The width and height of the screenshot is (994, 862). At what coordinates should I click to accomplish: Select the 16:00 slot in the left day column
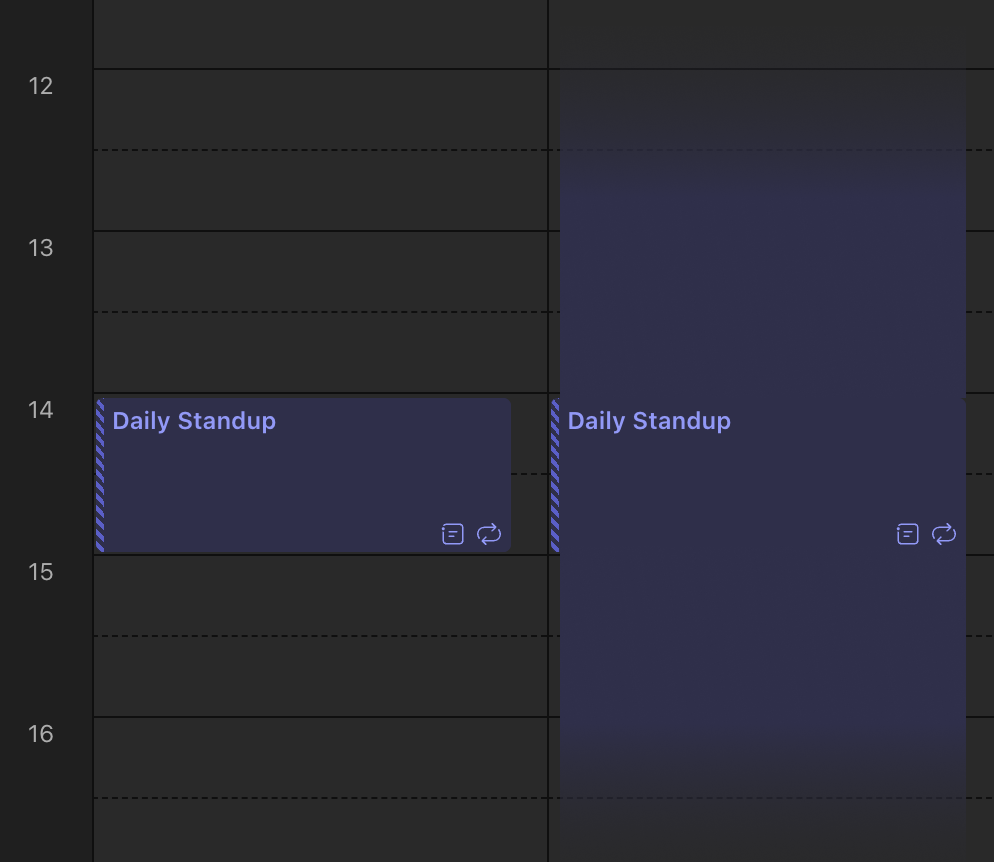pyautogui.click(x=320, y=757)
